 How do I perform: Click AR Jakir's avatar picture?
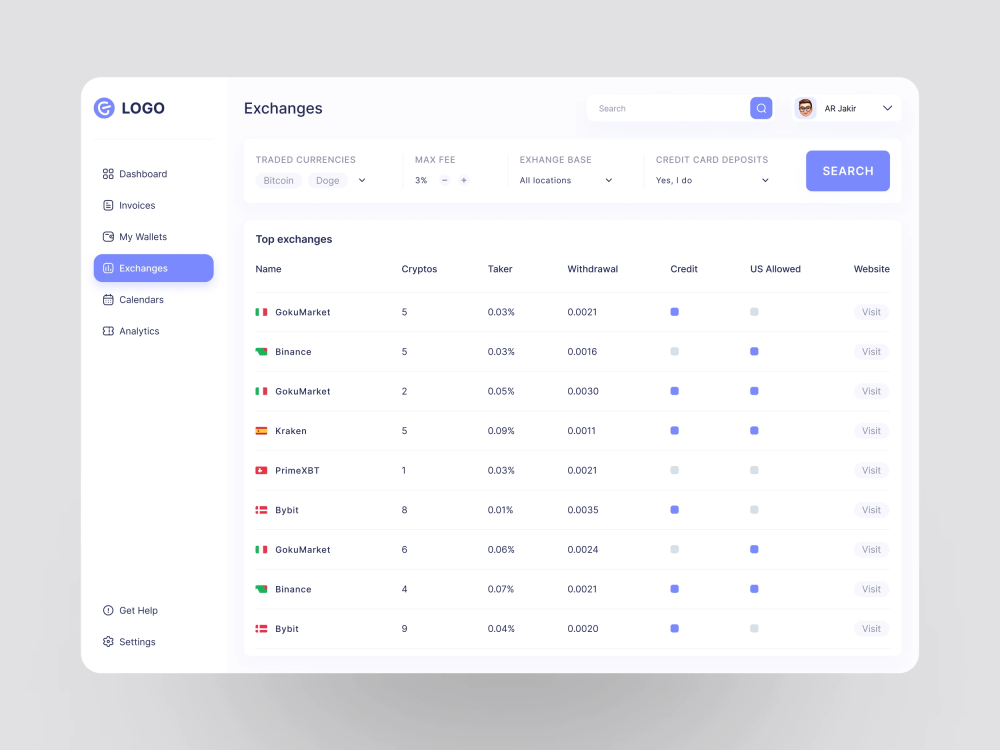[x=805, y=108]
